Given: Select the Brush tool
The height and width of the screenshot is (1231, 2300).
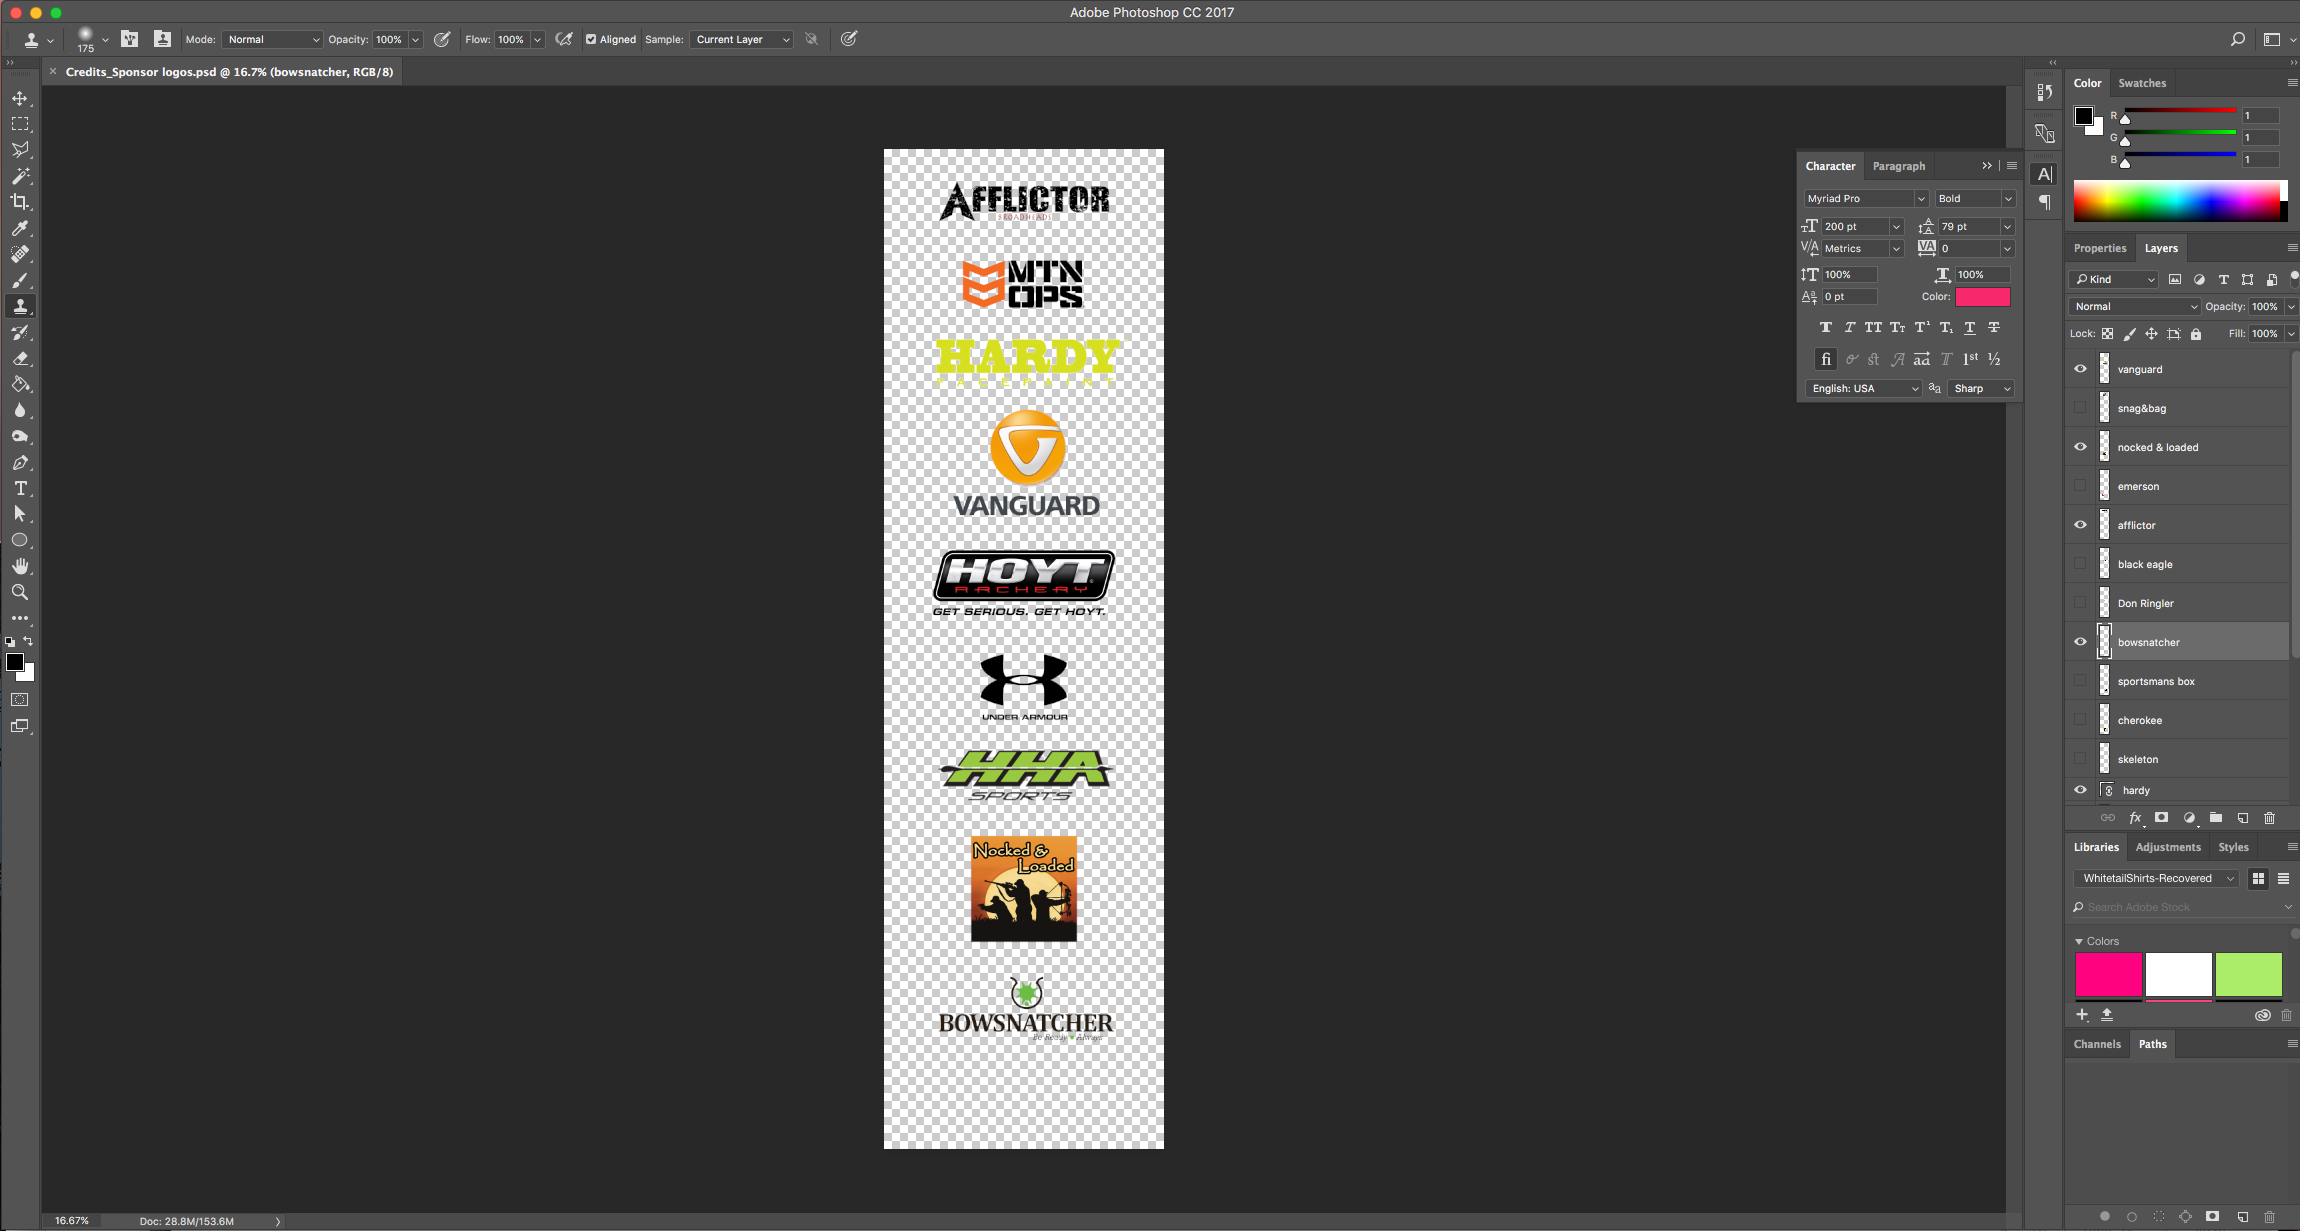Looking at the screenshot, I should pyautogui.click(x=20, y=280).
